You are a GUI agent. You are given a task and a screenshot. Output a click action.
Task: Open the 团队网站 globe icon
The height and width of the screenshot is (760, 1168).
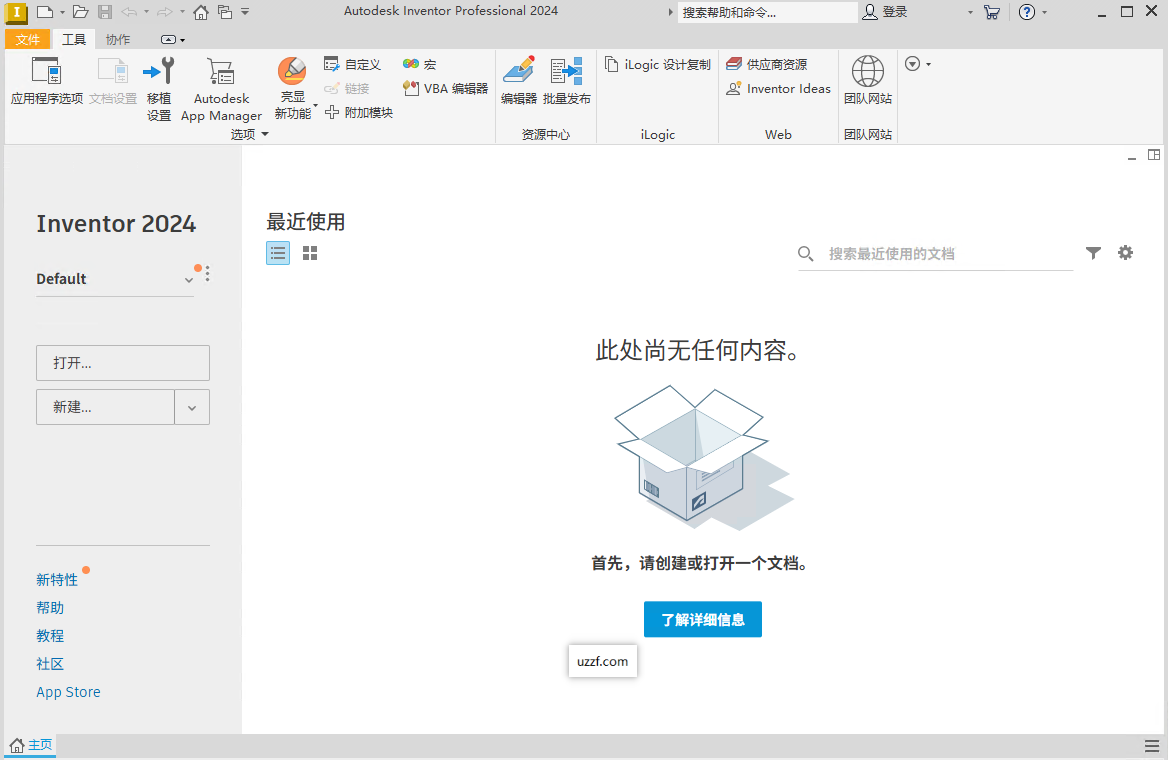pos(867,80)
